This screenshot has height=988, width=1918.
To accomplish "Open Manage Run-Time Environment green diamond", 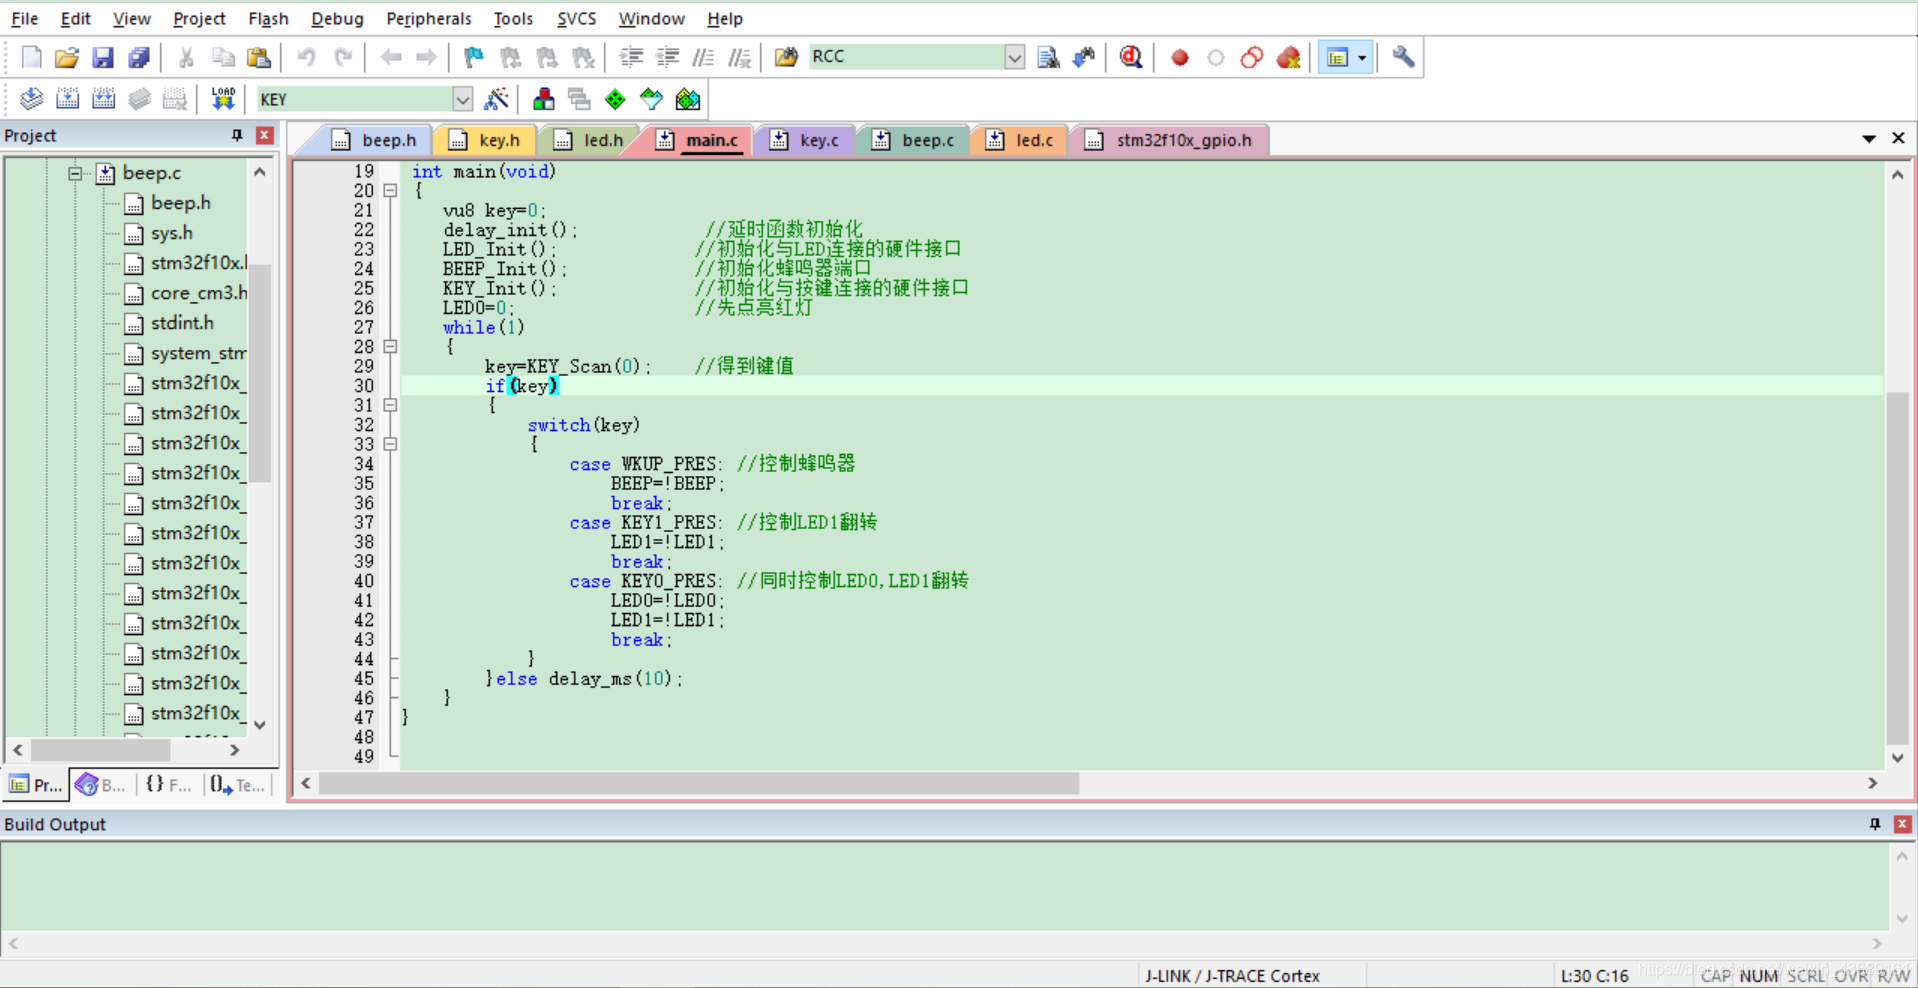I will pos(616,99).
